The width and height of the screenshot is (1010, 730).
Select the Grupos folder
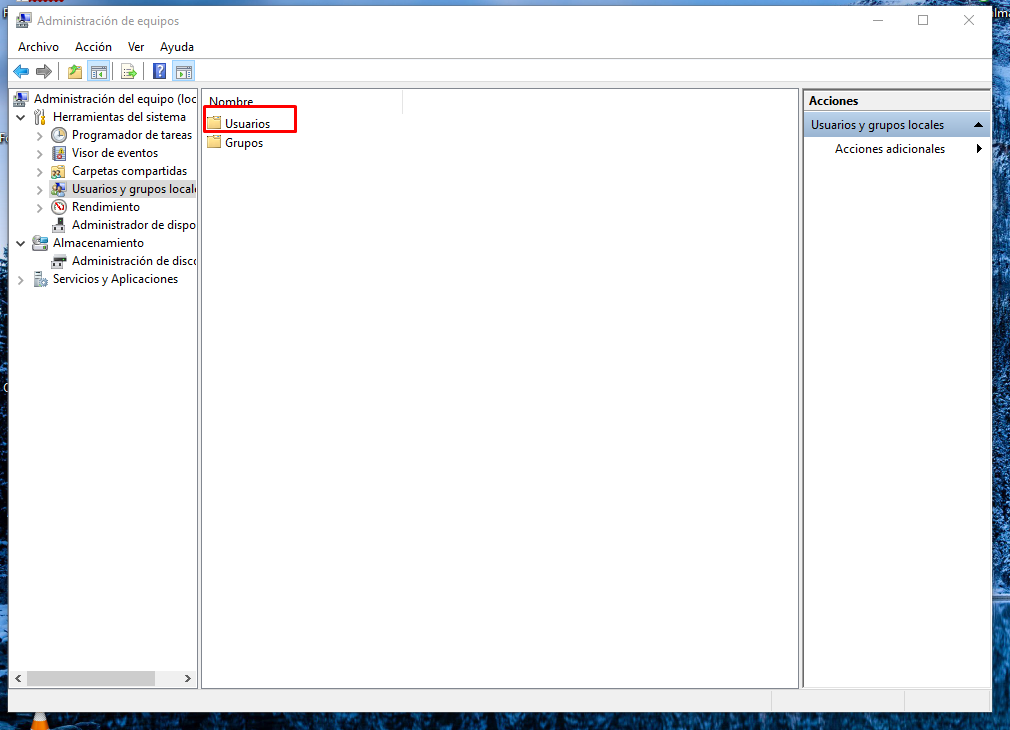pyautogui.click(x=244, y=143)
